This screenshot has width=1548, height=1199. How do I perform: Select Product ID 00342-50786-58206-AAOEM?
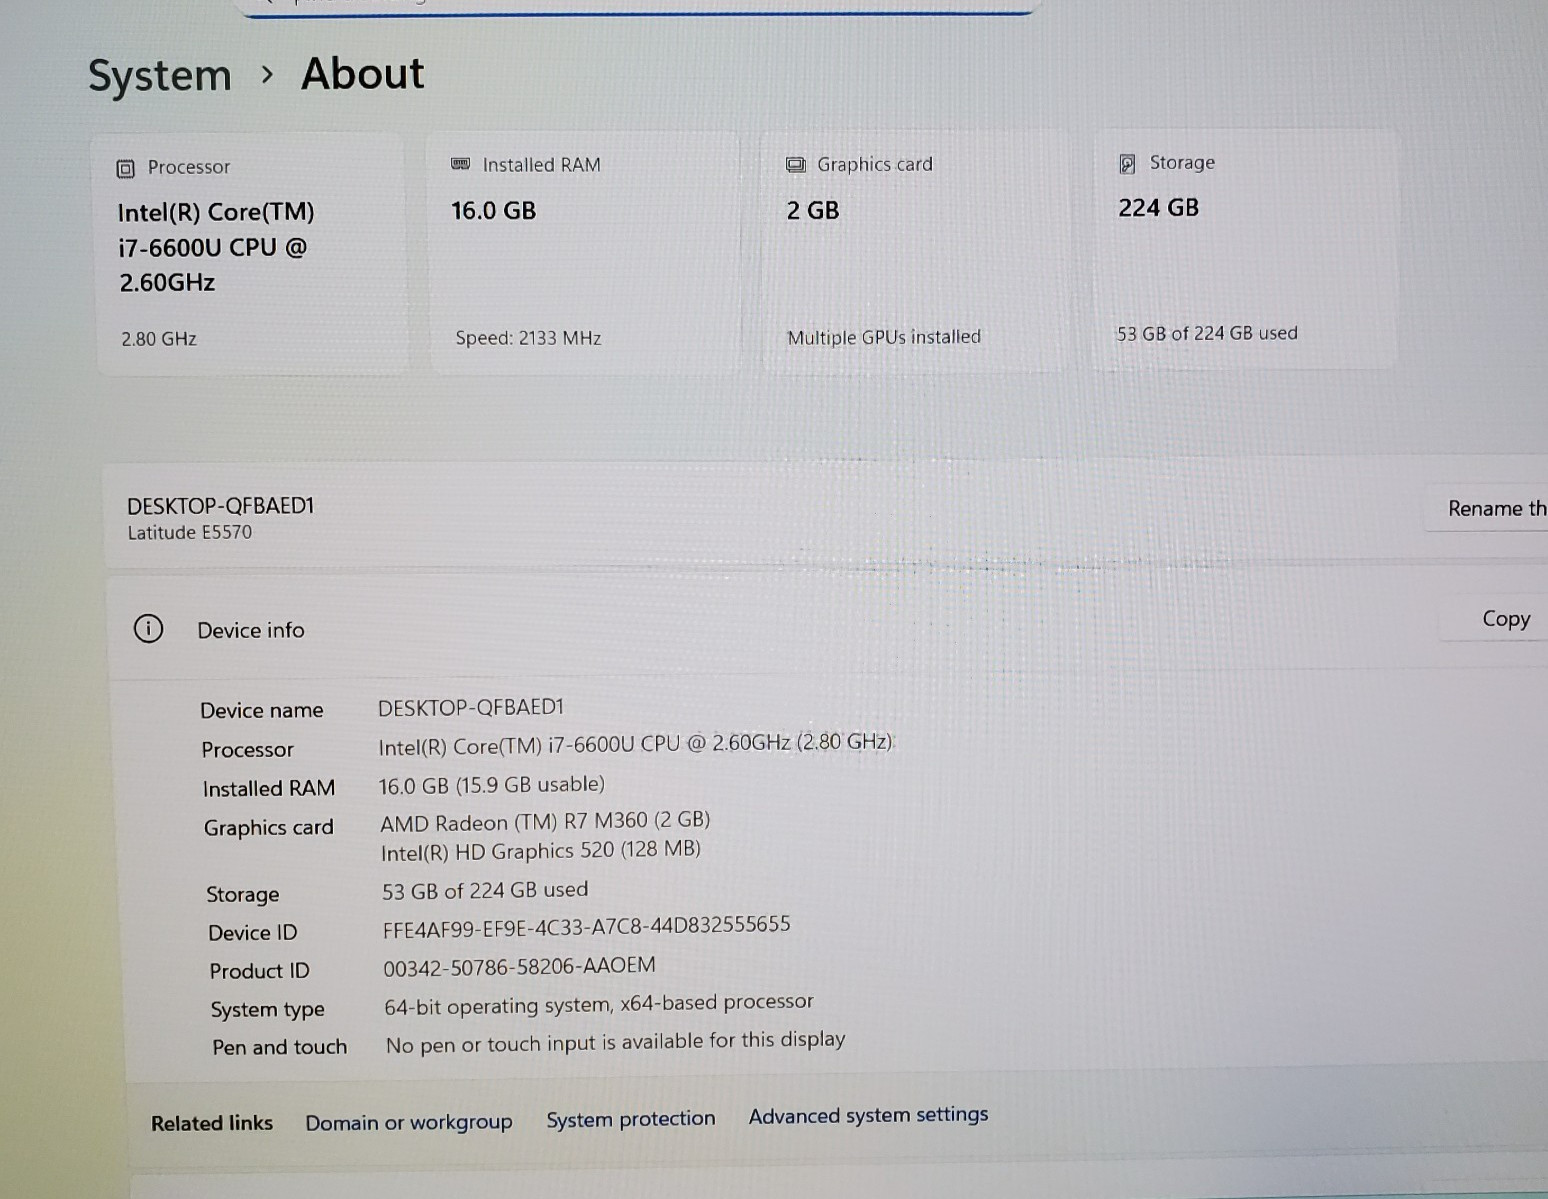click(x=520, y=967)
